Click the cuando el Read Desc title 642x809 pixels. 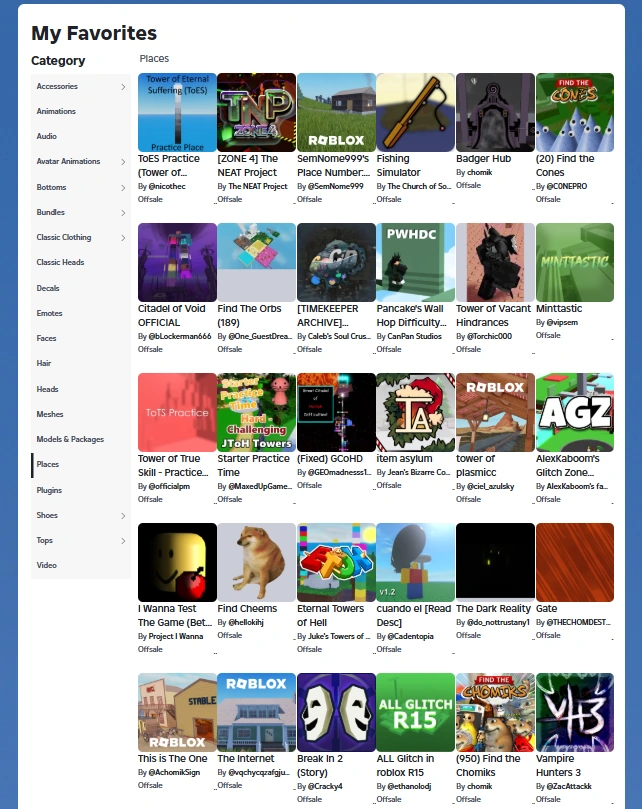[x=413, y=616]
